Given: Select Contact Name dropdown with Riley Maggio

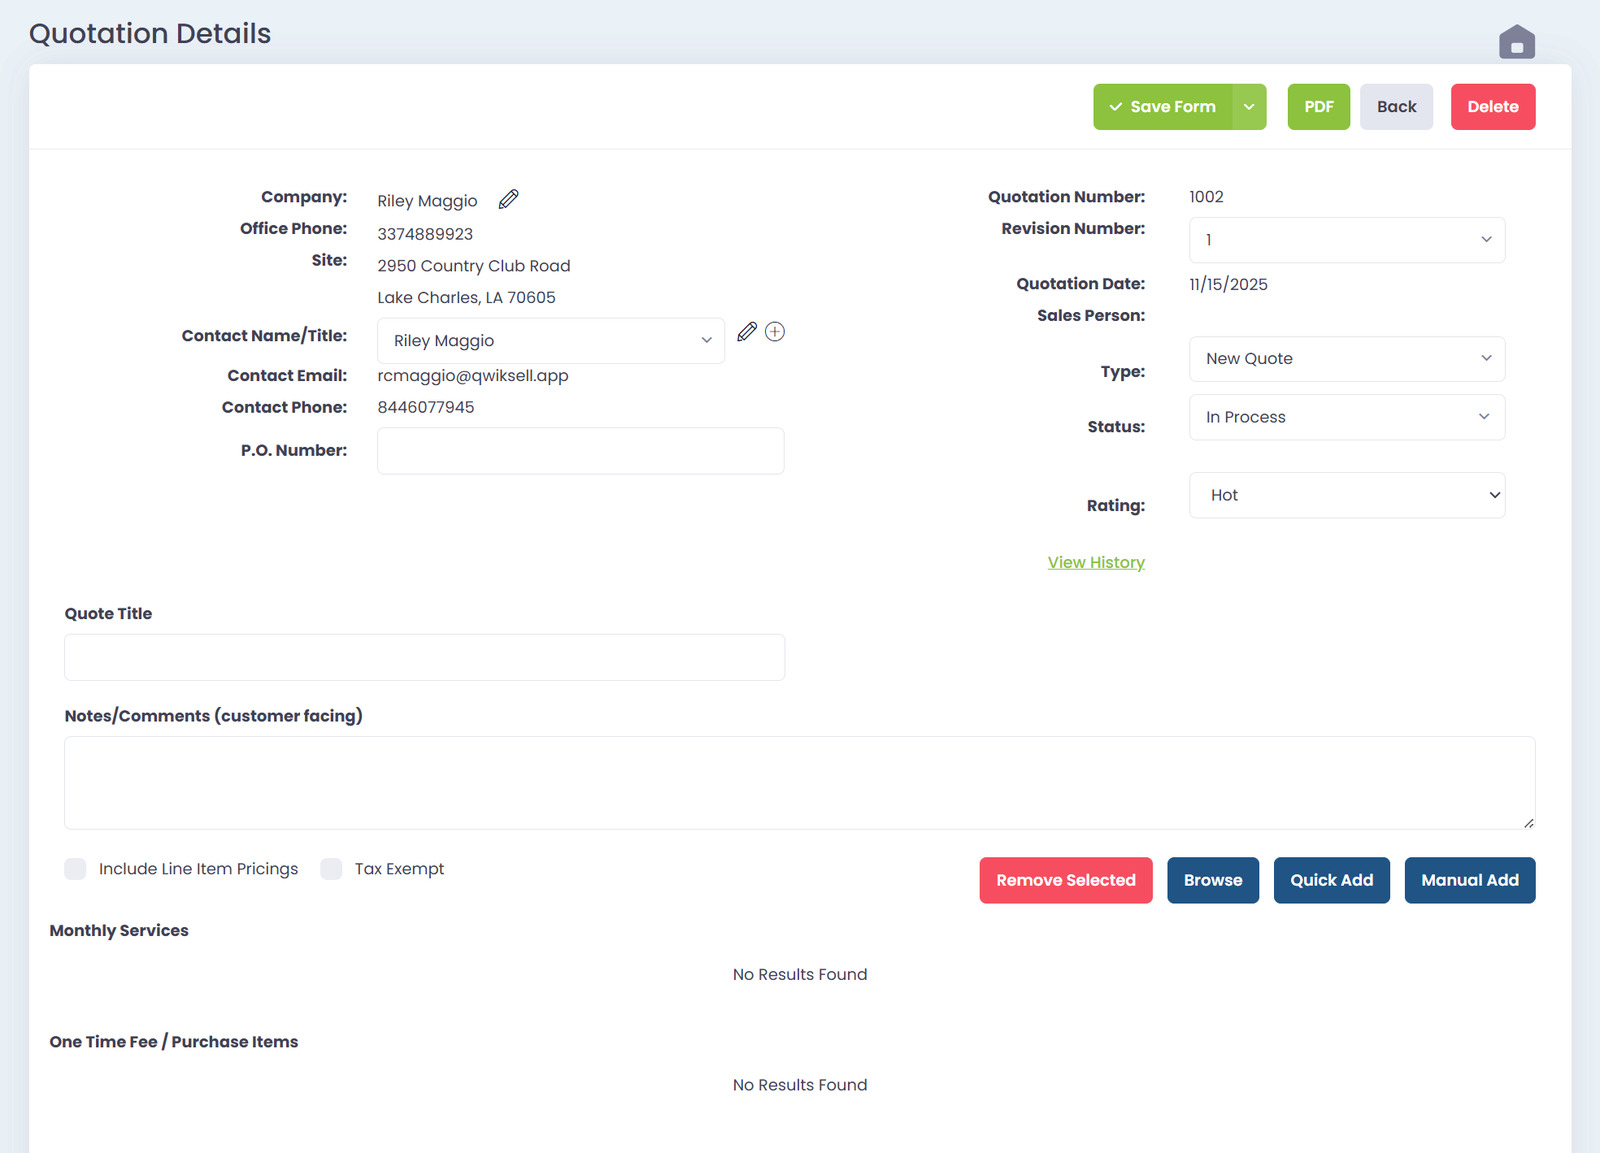Looking at the screenshot, I should point(550,341).
